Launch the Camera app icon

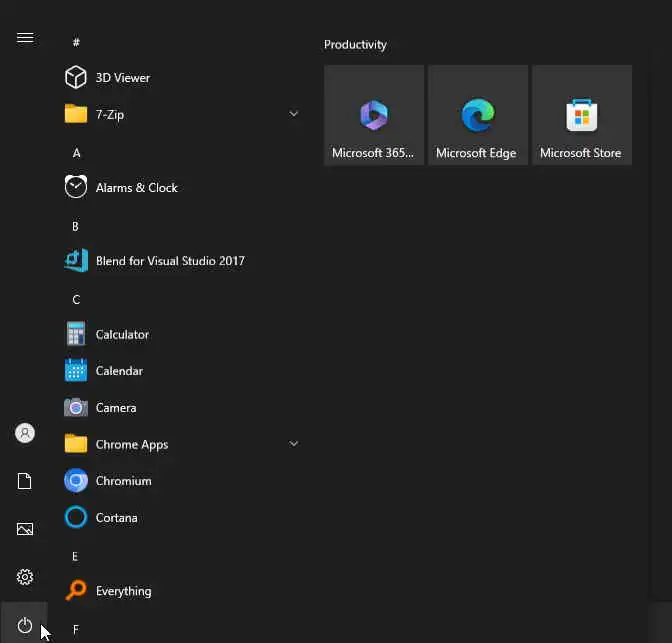(76, 407)
